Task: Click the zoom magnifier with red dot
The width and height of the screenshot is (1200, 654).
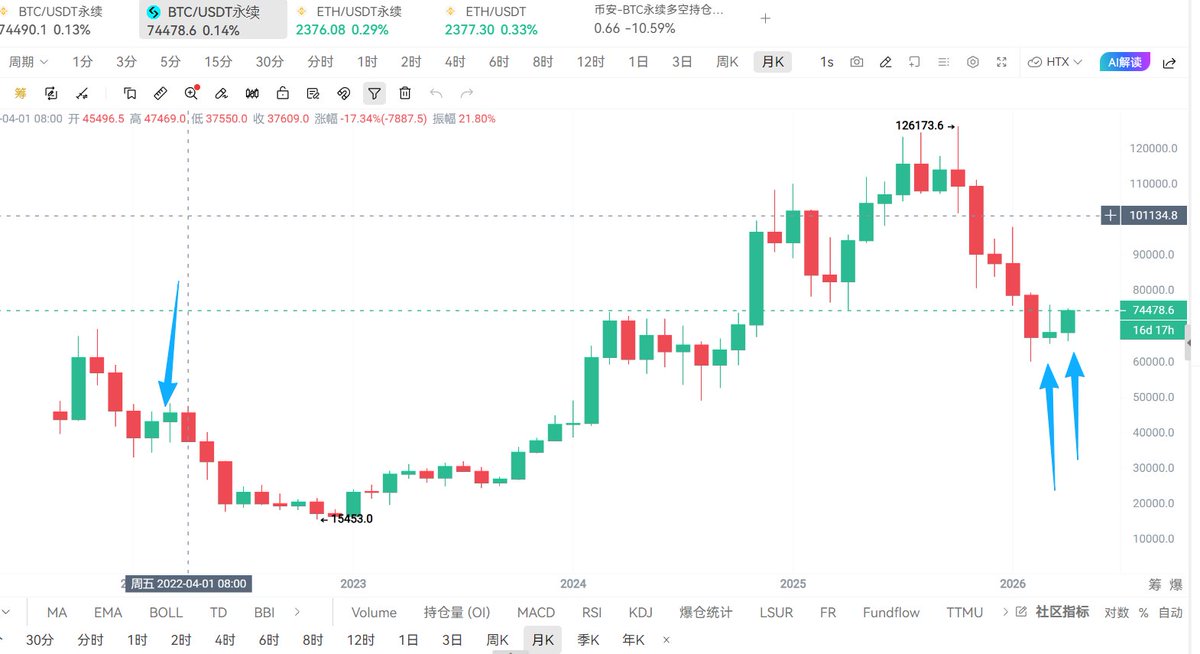Action: [x=191, y=93]
